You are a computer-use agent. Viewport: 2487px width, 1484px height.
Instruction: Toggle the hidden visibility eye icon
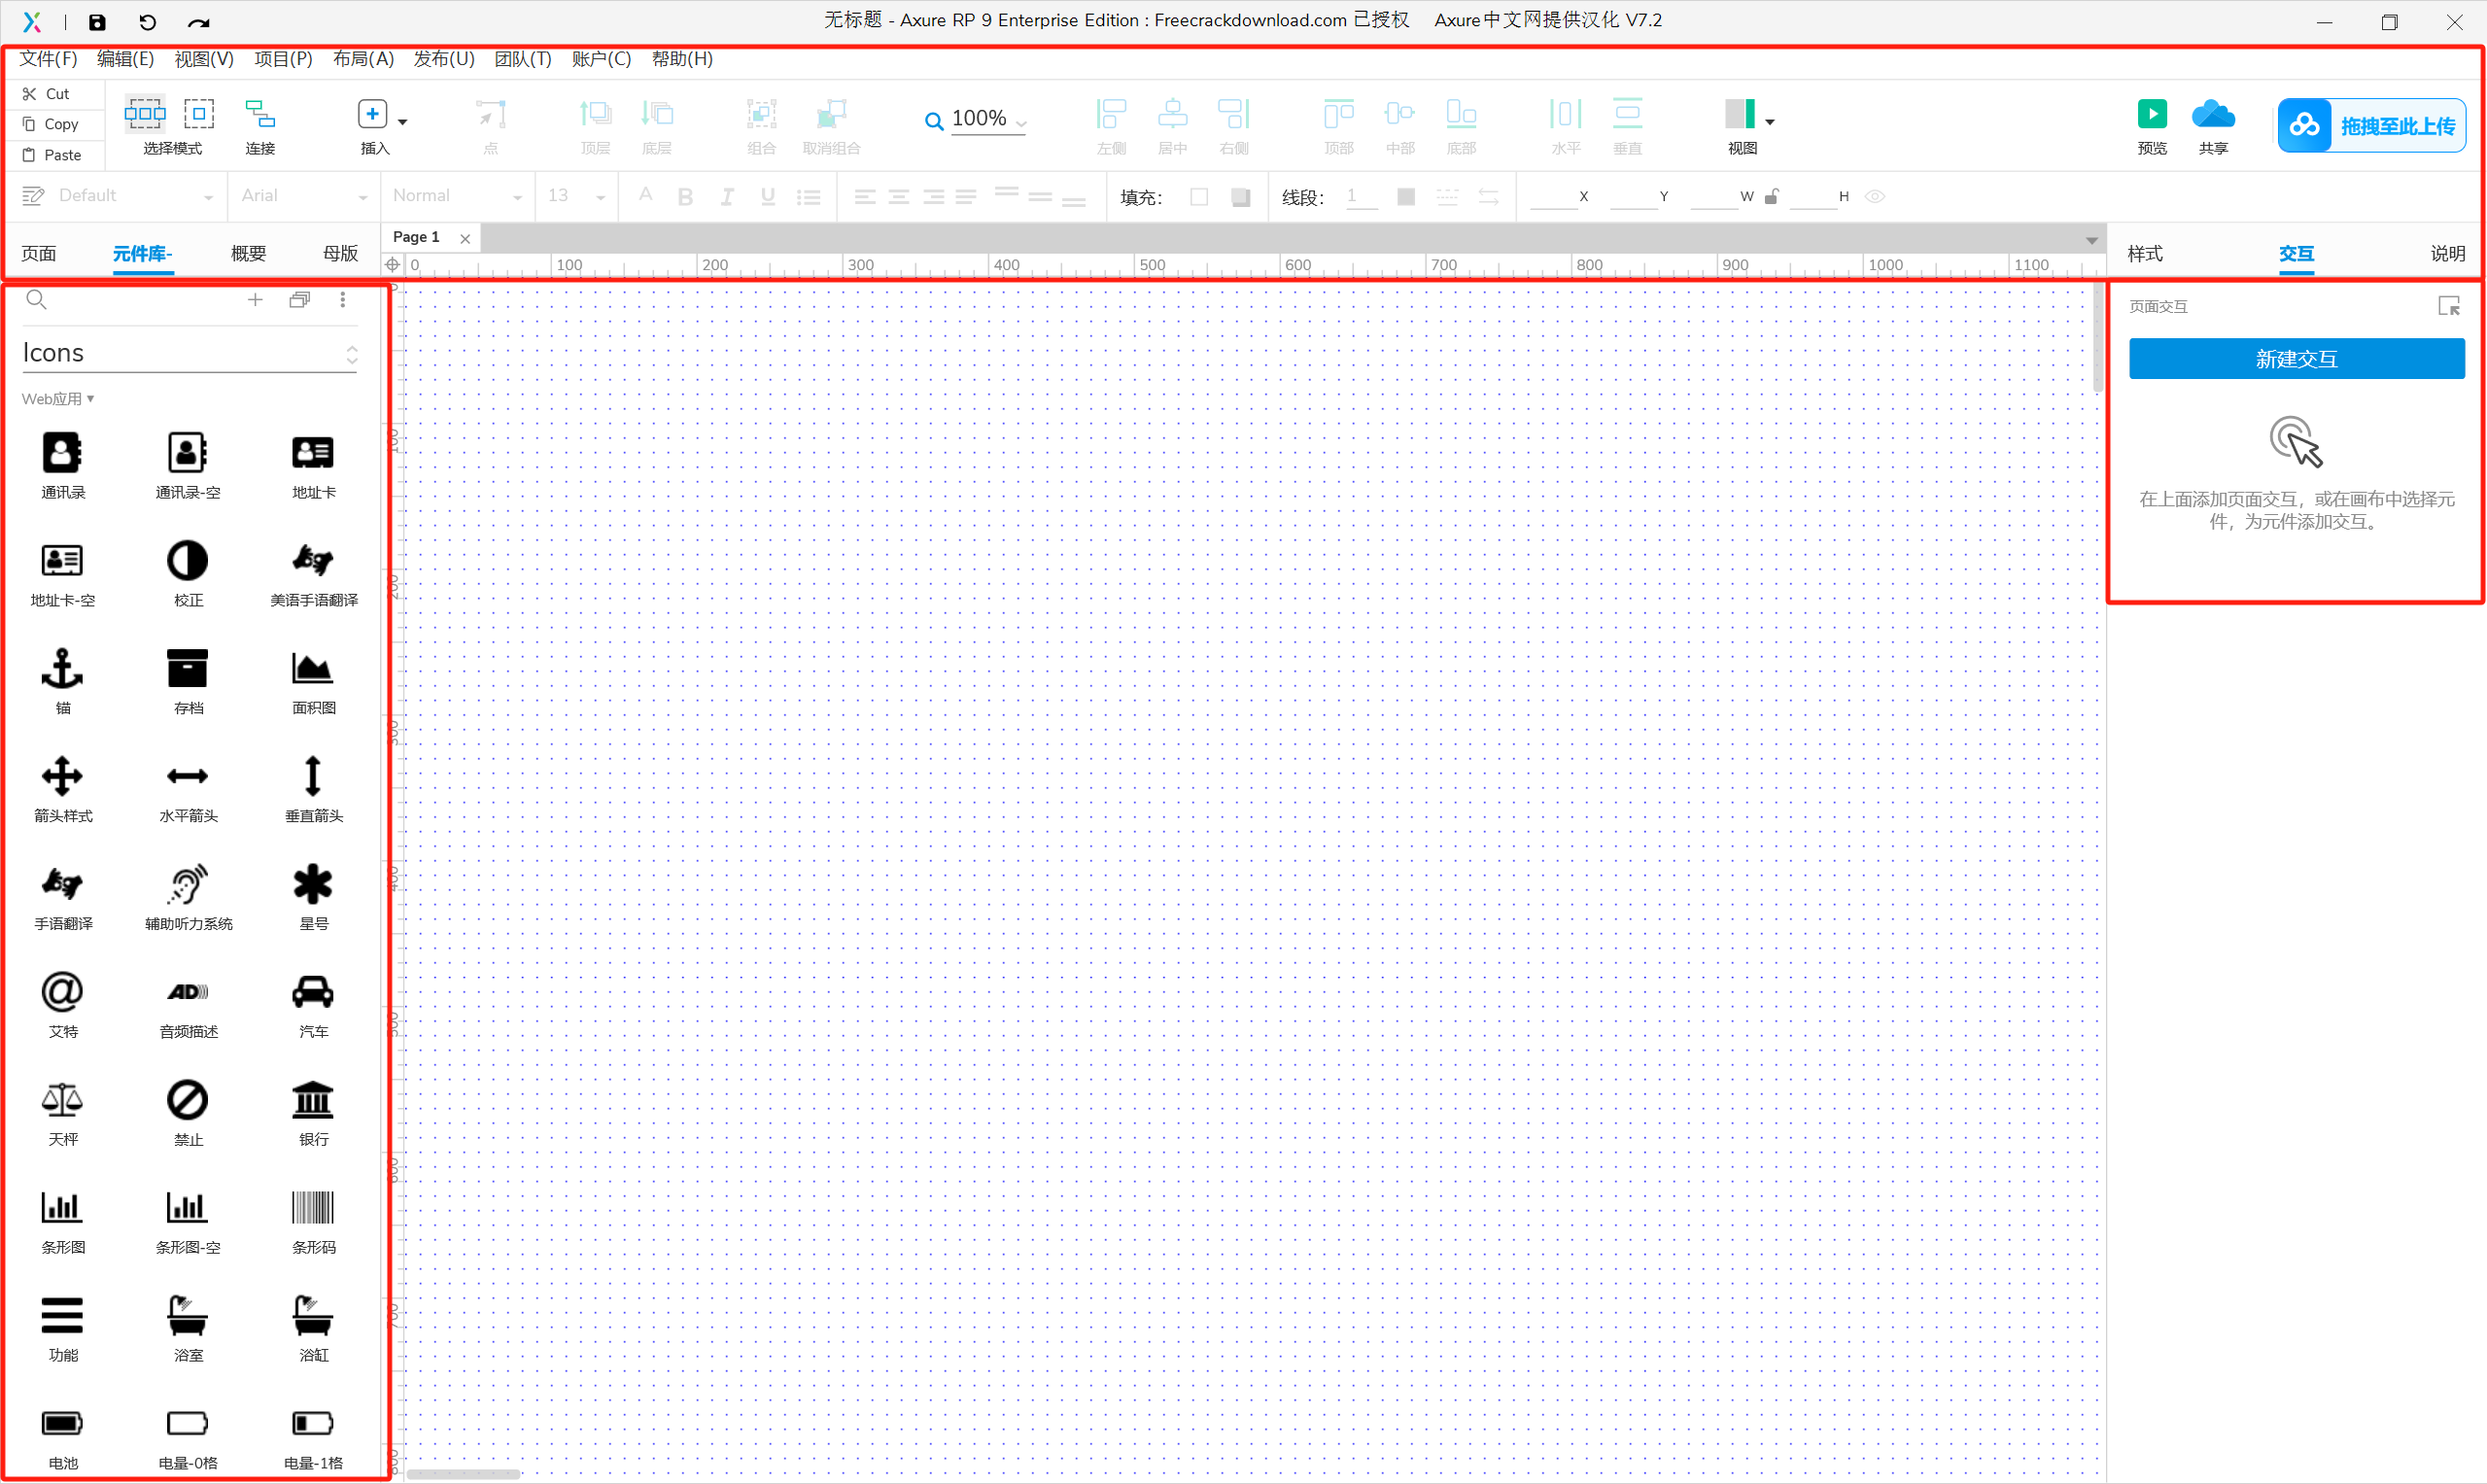click(x=1875, y=196)
